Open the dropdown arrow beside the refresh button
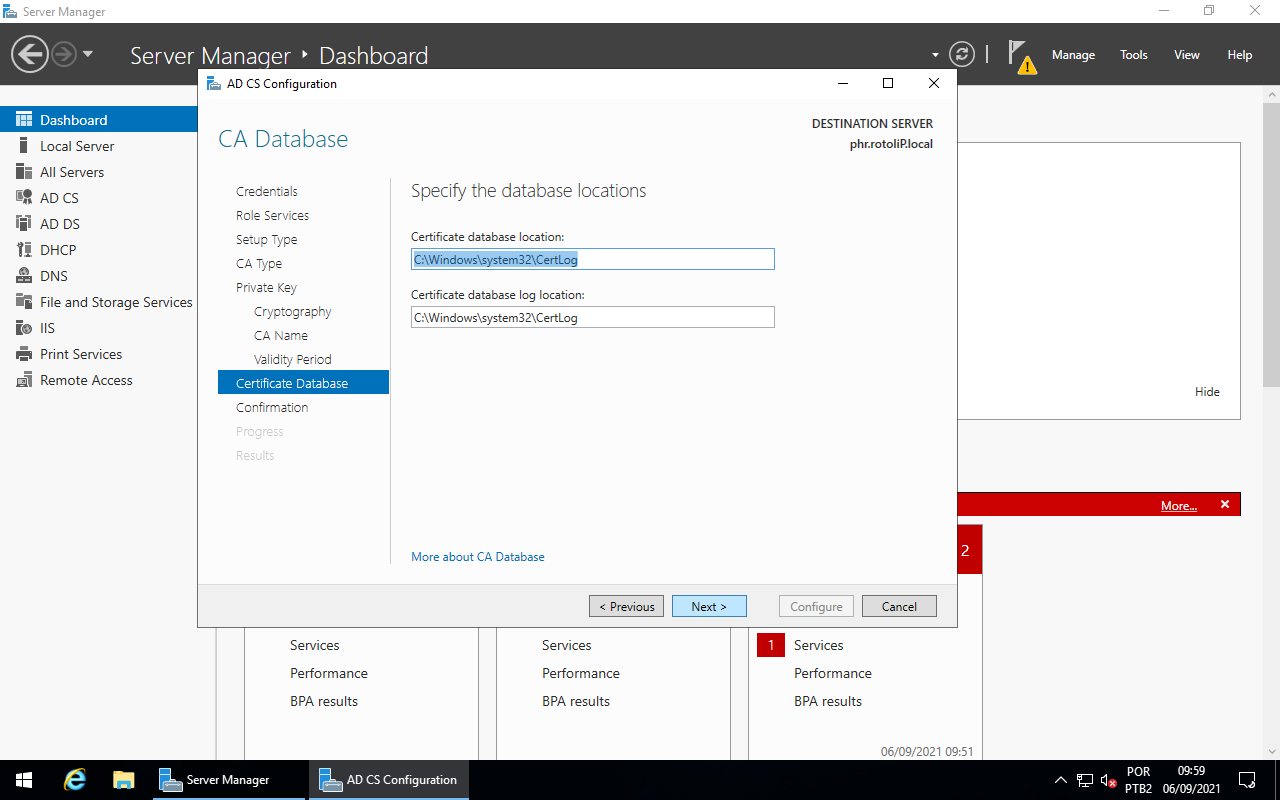 pyautogui.click(x=933, y=54)
